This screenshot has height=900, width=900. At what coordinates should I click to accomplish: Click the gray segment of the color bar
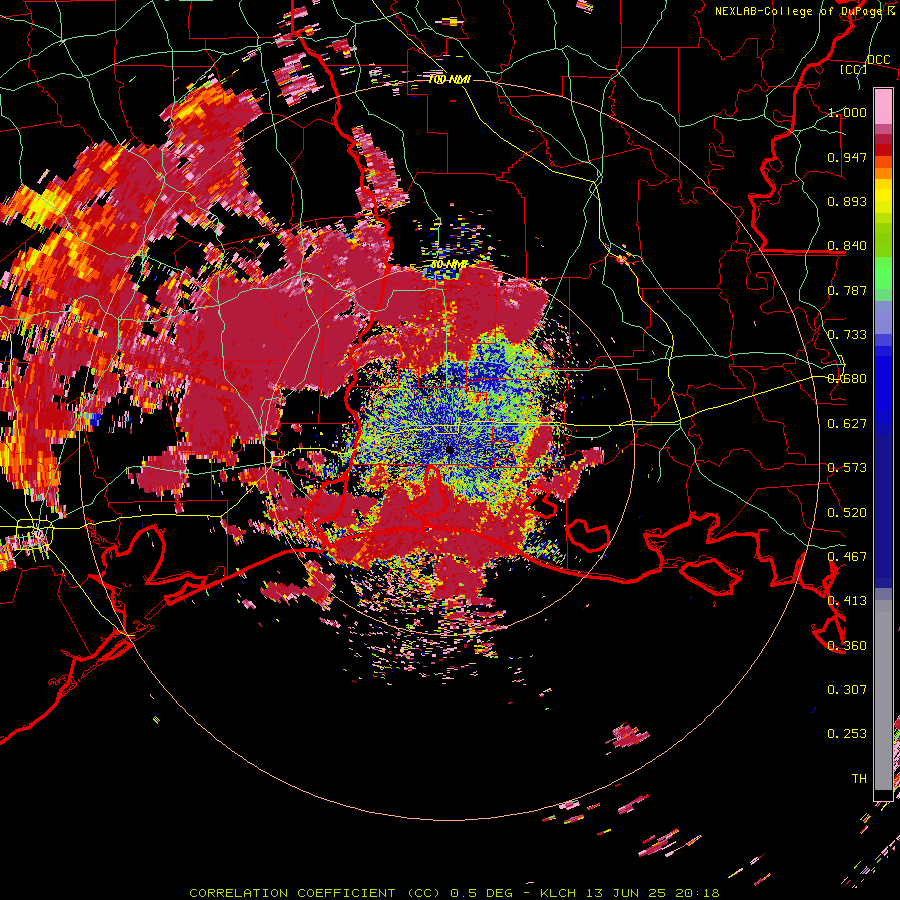883,695
